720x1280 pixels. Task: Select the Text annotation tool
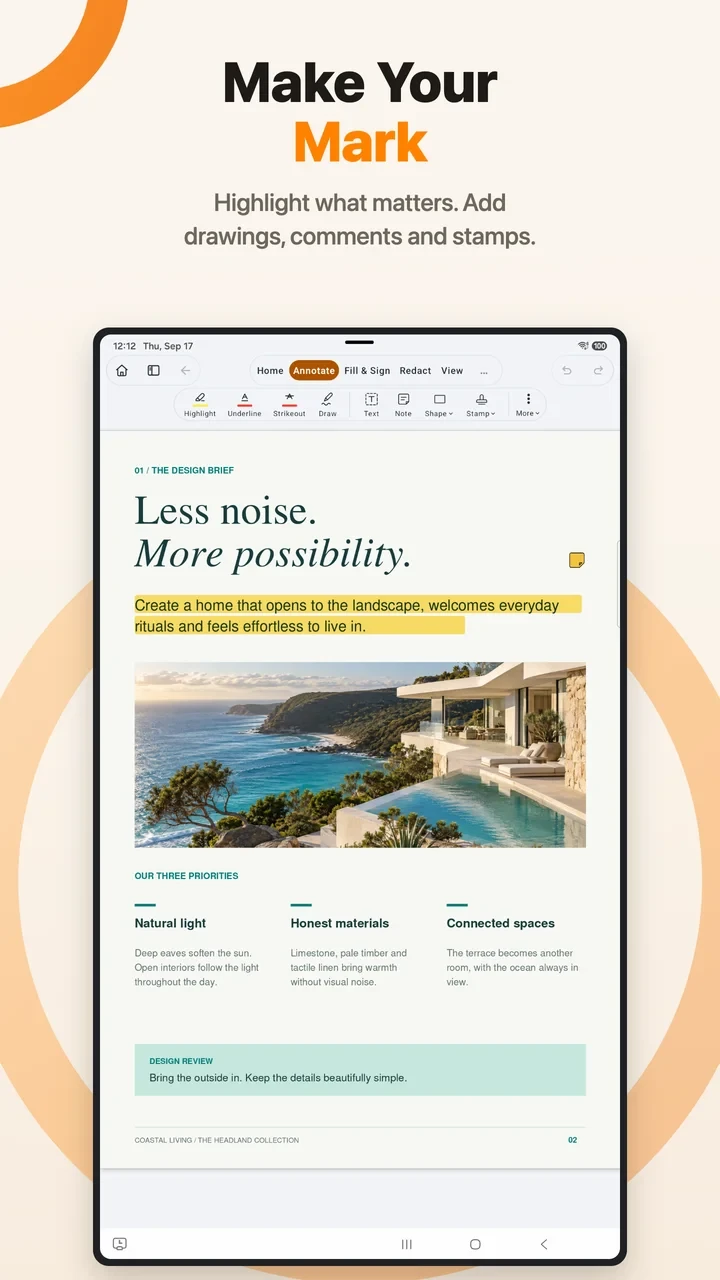coord(371,404)
